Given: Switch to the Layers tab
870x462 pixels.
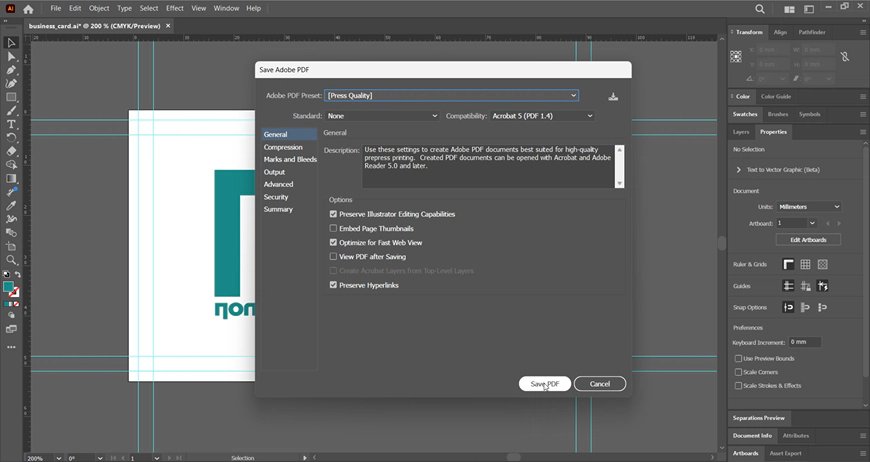Looking at the screenshot, I should pyautogui.click(x=741, y=132).
